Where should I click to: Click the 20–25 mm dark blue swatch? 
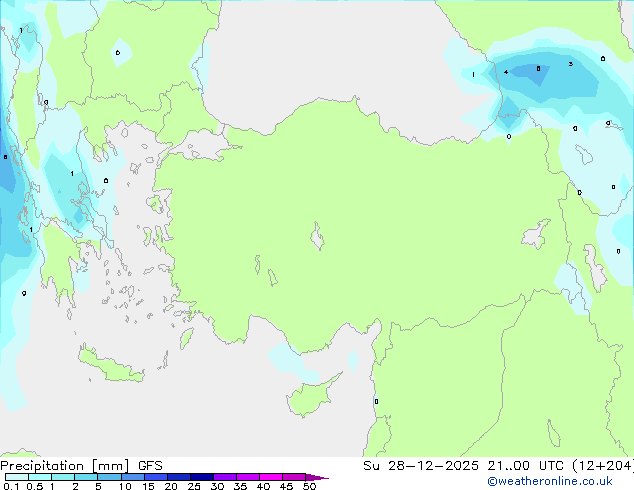coord(179,477)
